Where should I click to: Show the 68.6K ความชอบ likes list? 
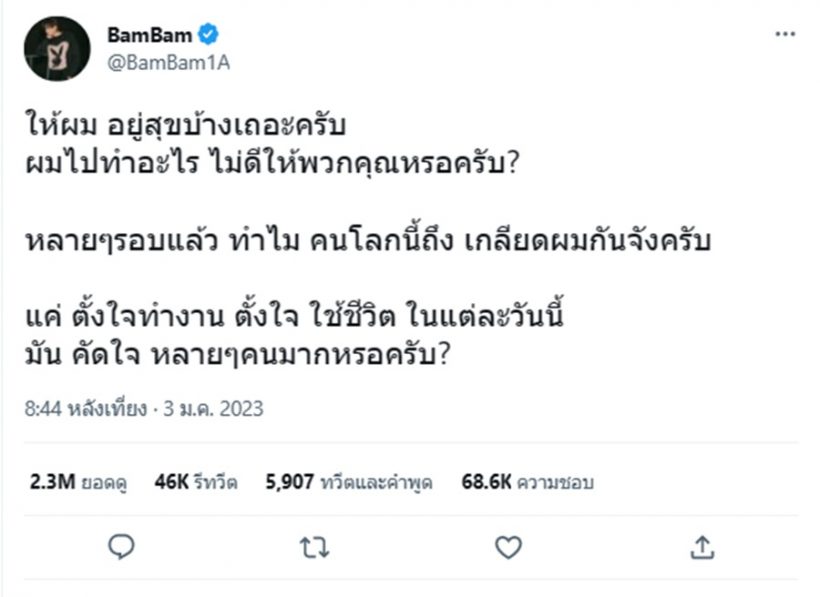(527, 482)
